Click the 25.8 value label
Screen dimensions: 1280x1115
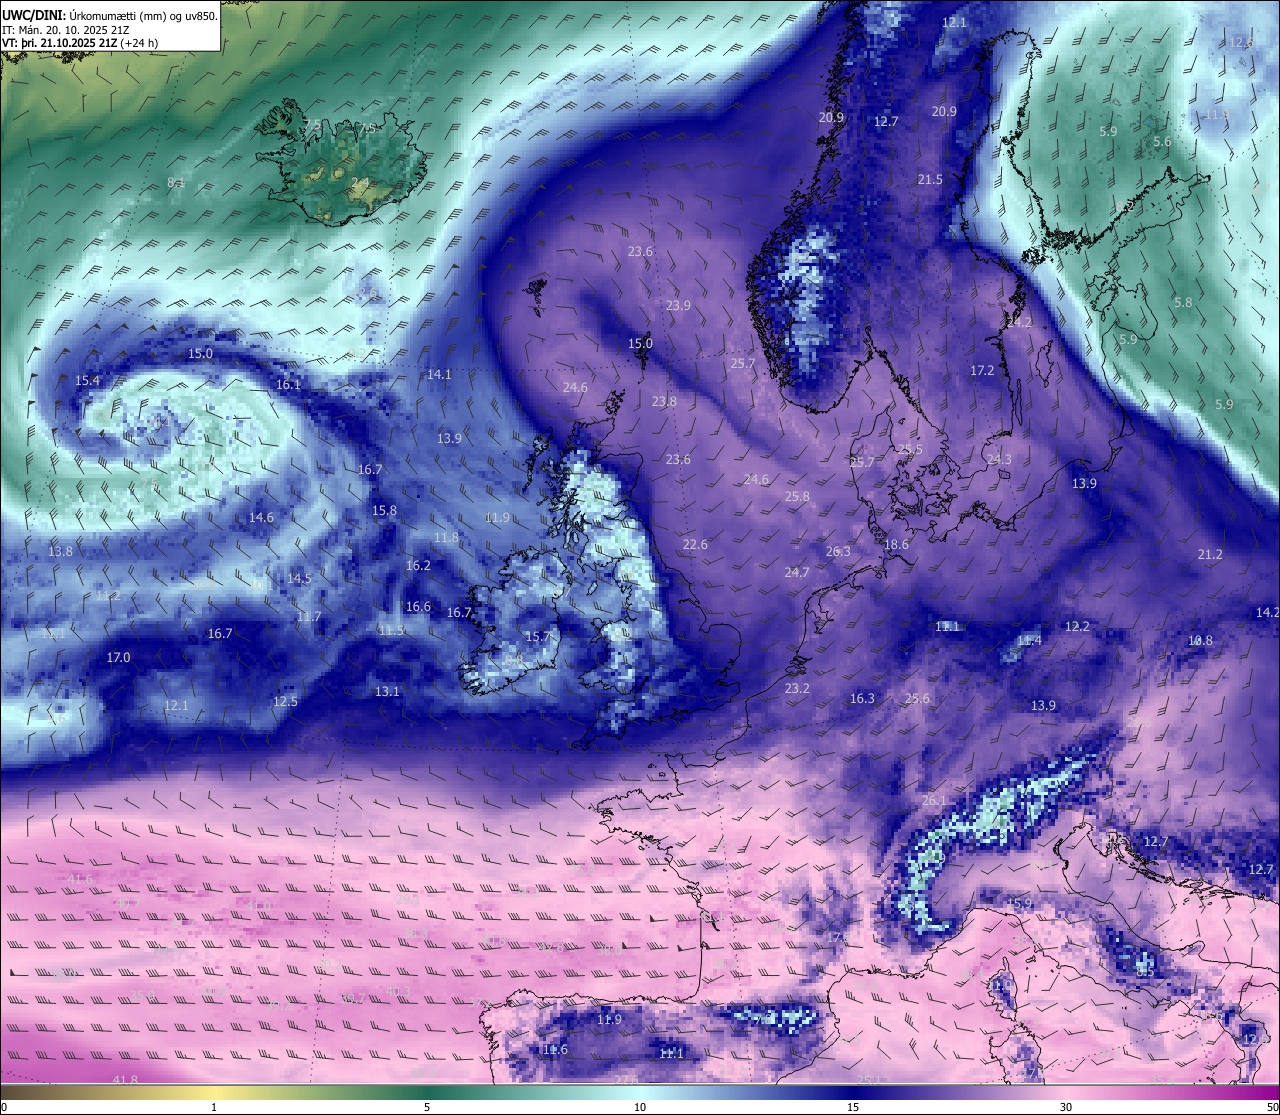(x=797, y=496)
